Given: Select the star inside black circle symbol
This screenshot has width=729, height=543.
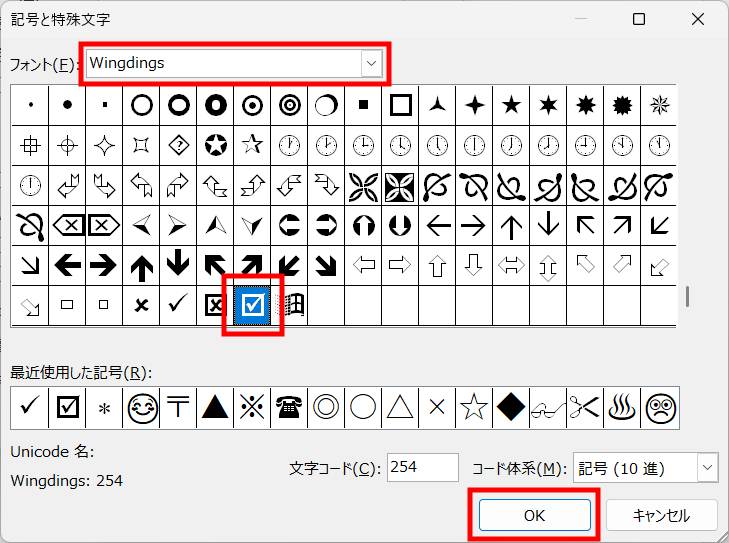Looking at the screenshot, I should coord(215,146).
